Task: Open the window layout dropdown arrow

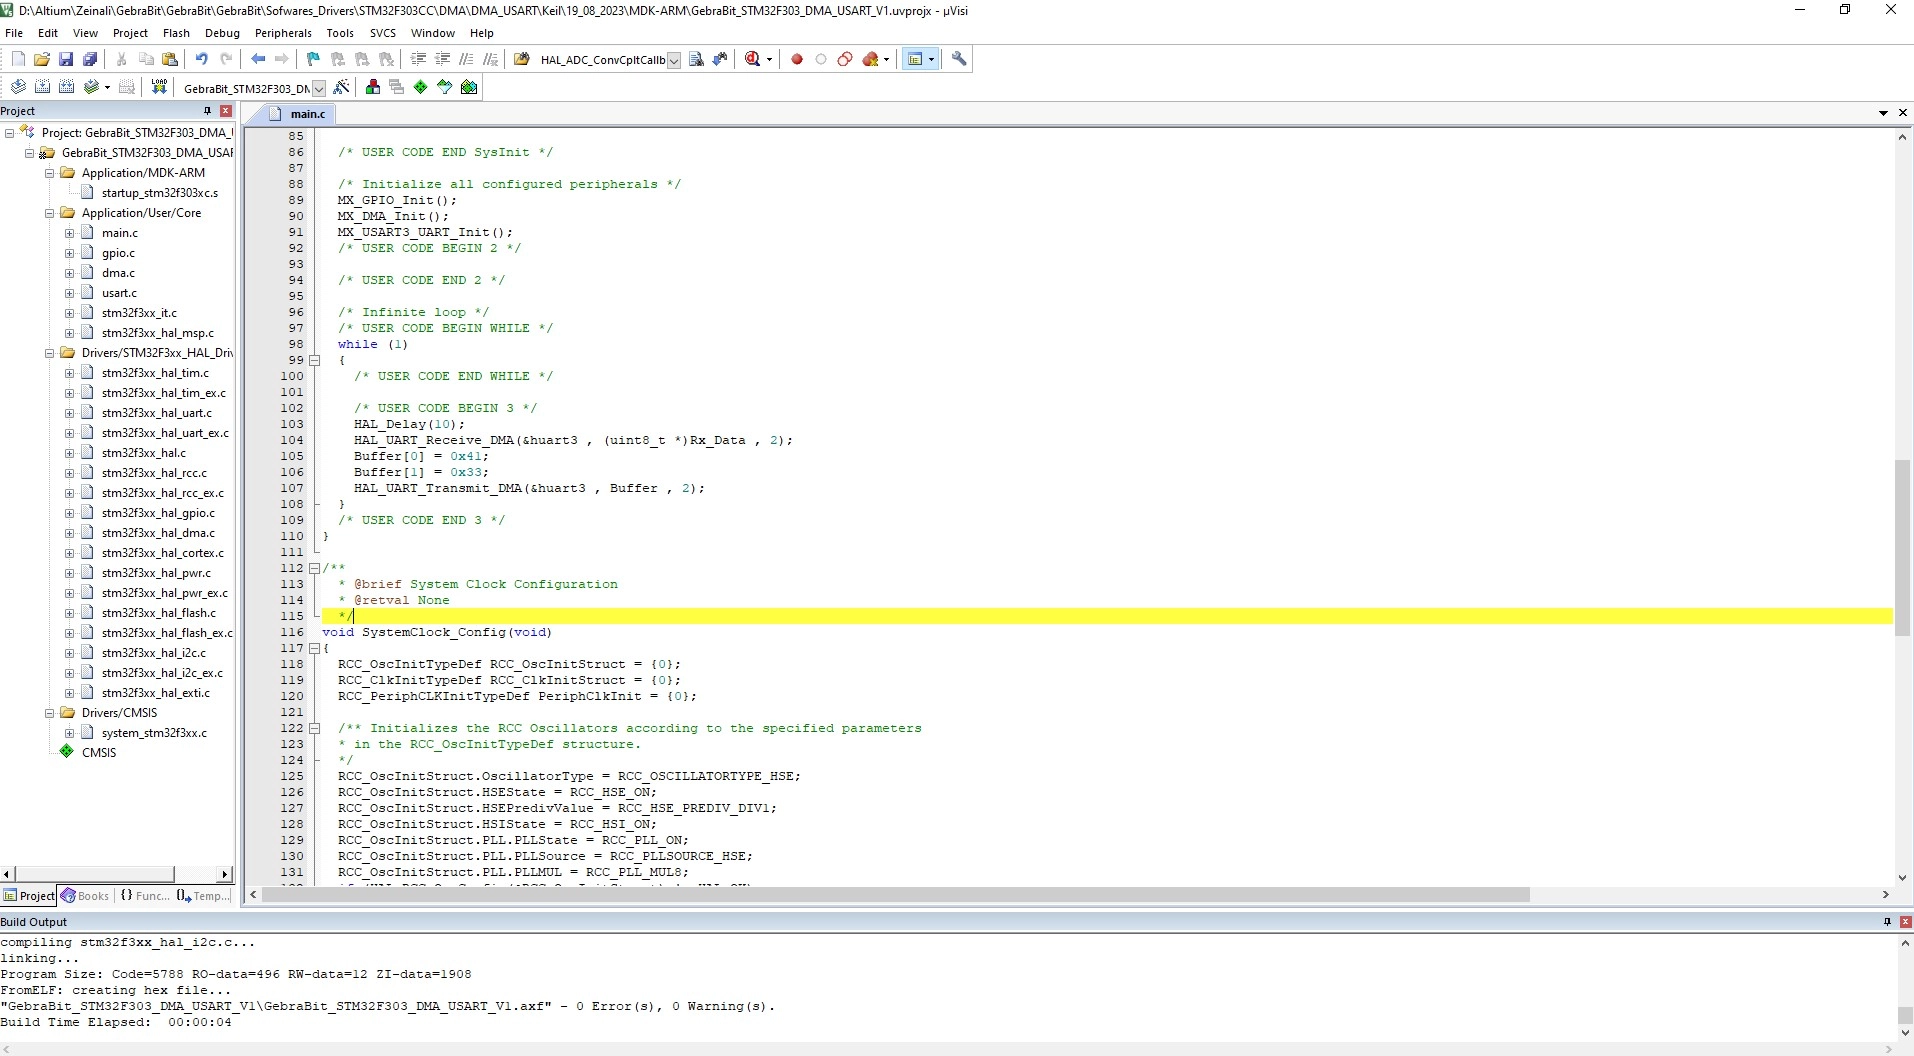Action: 932,59
